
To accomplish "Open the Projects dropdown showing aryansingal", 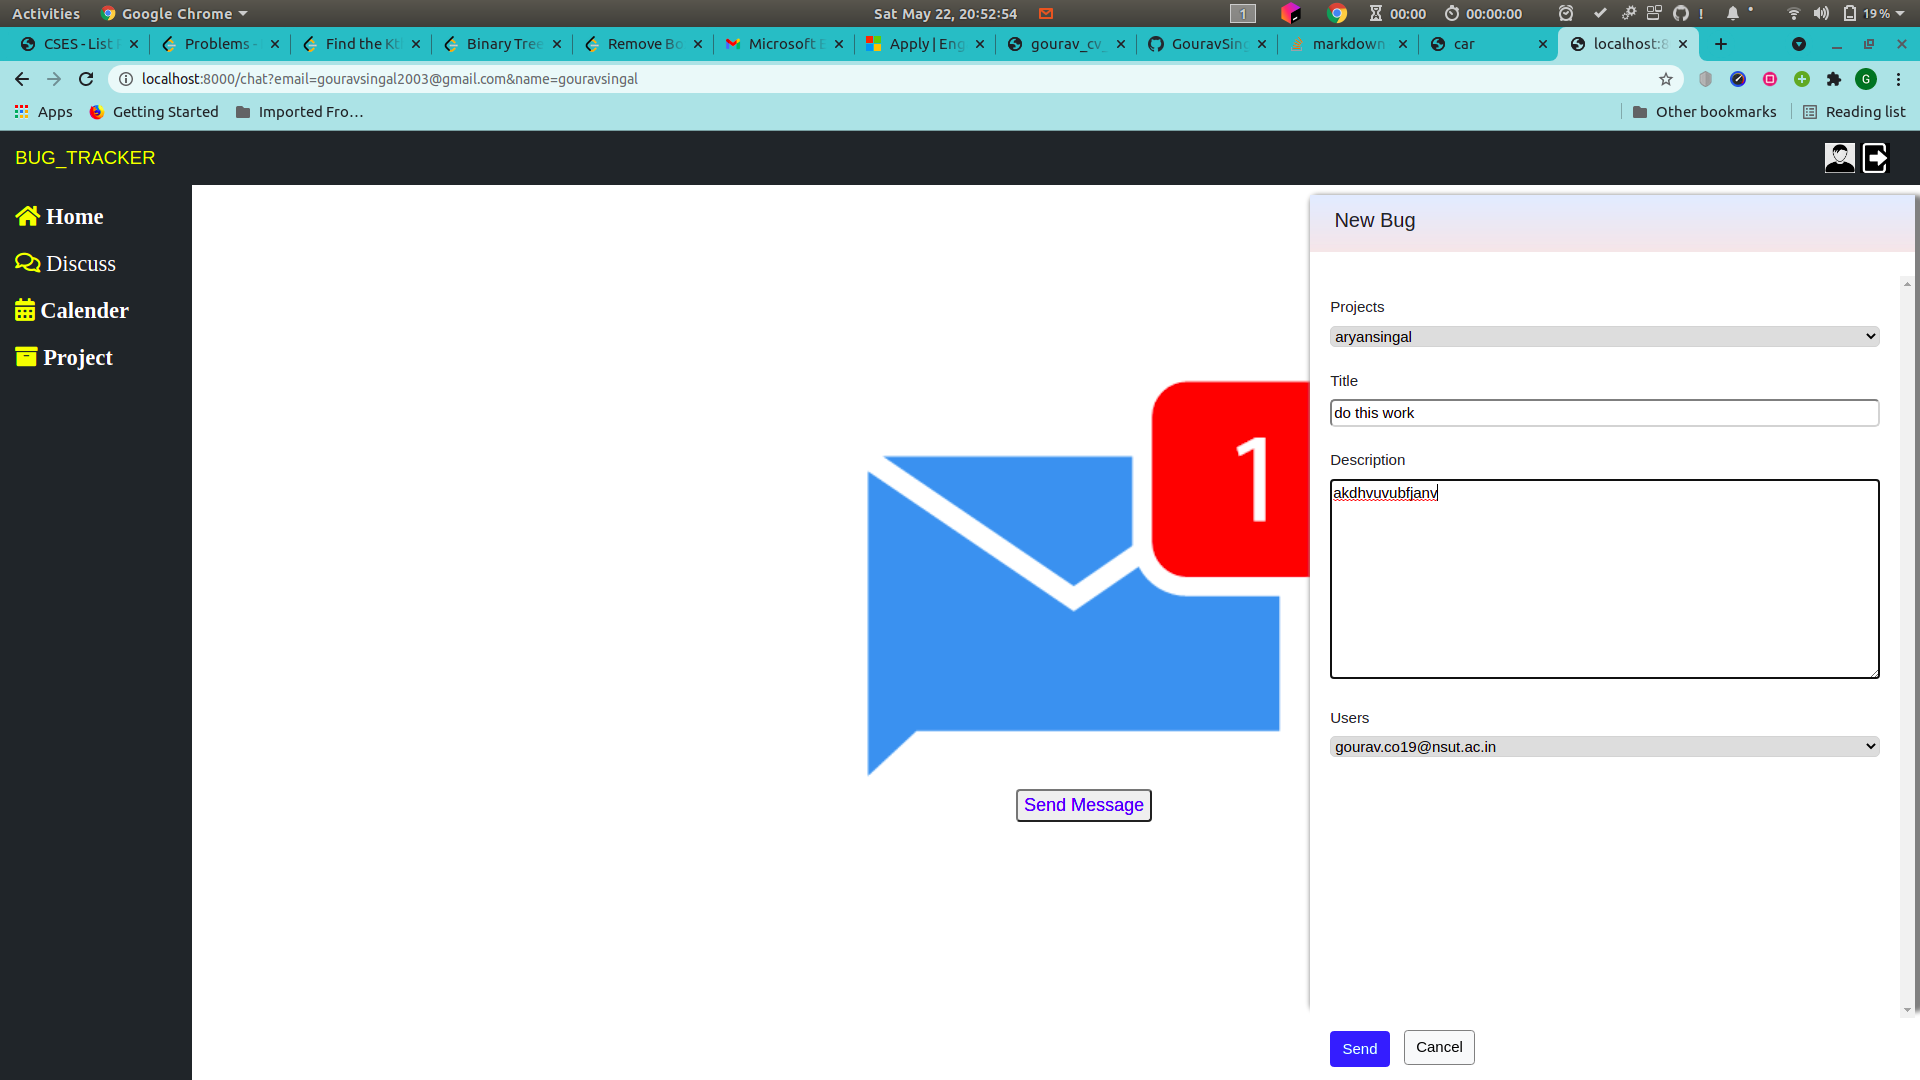I will point(1604,336).
